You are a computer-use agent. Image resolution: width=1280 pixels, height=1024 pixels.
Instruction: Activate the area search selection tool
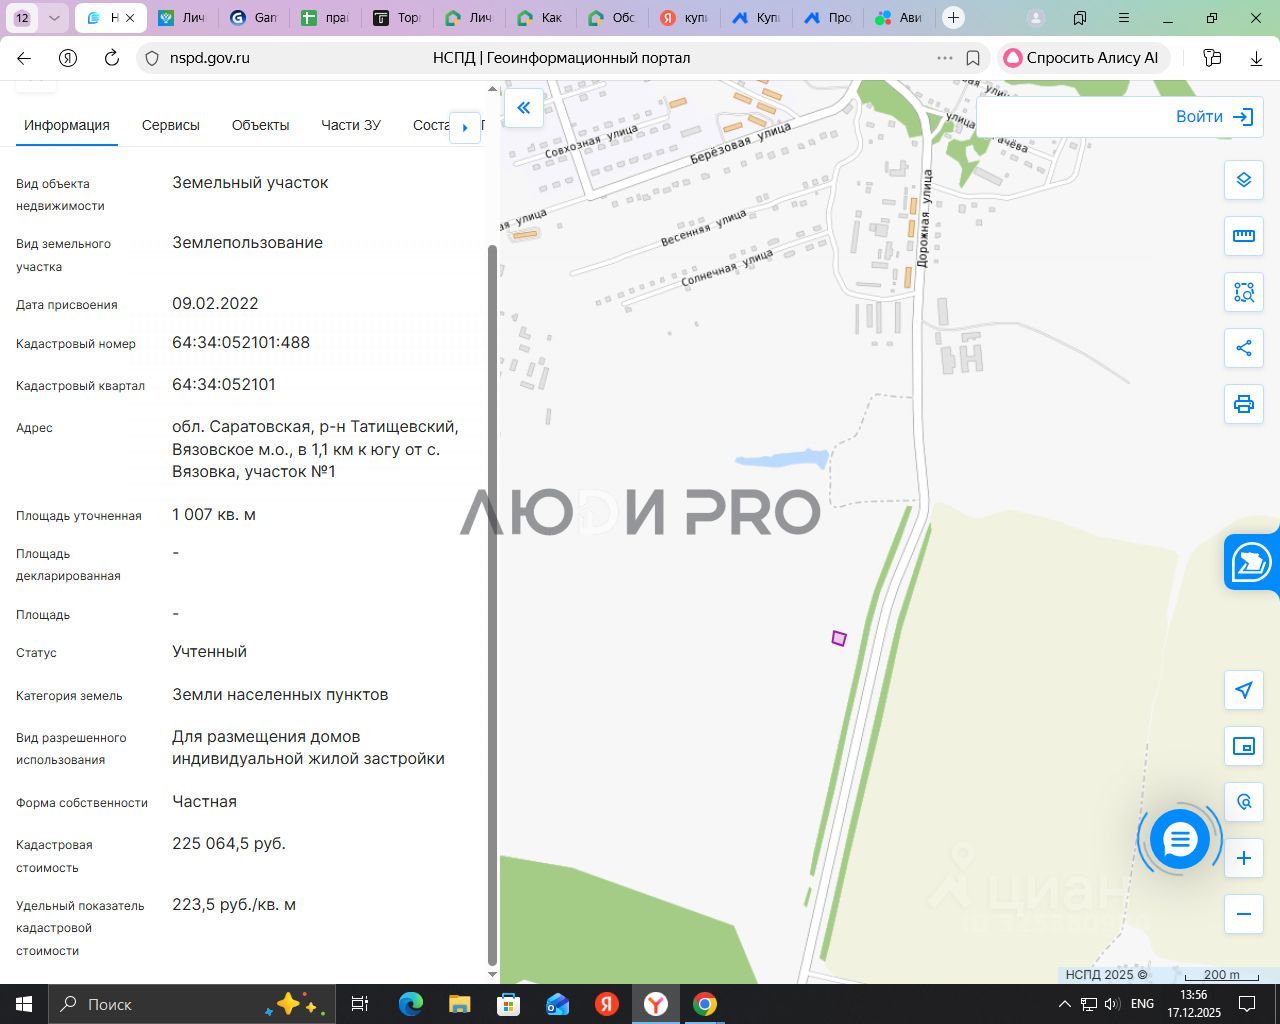pyautogui.click(x=1243, y=292)
